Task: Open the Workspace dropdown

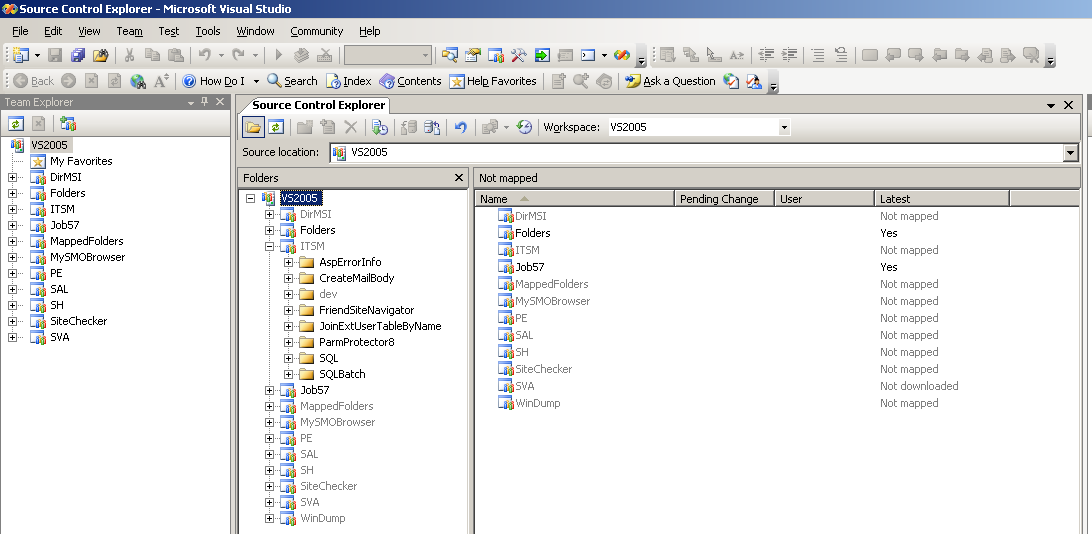Action: pyautogui.click(x=783, y=127)
